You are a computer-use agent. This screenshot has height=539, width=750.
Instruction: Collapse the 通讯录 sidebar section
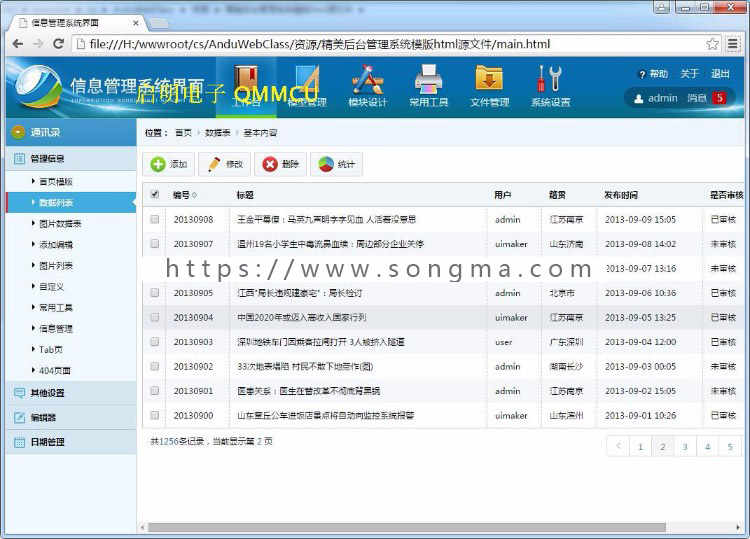click(x=71, y=132)
